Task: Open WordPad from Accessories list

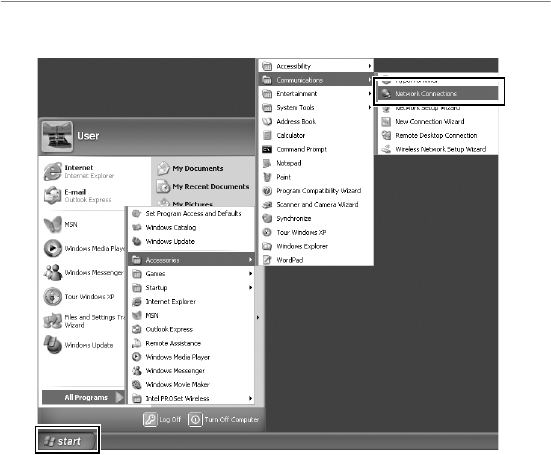Action: tap(316, 260)
